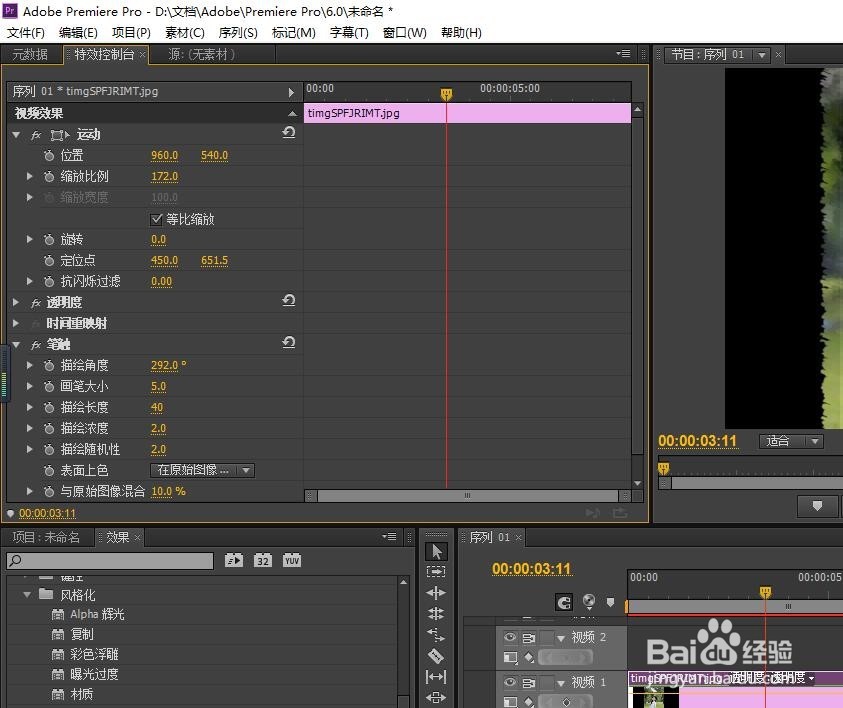The image size is (843, 708).
Task: Toggle 视频 2 track eye visibility
Action: click(x=510, y=637)
